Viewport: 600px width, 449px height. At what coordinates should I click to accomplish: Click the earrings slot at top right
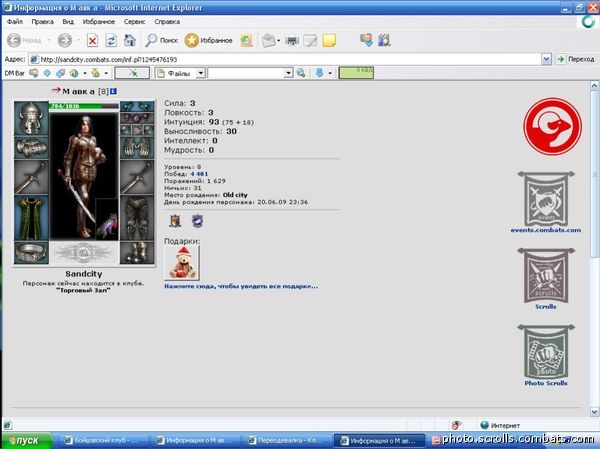137,106
